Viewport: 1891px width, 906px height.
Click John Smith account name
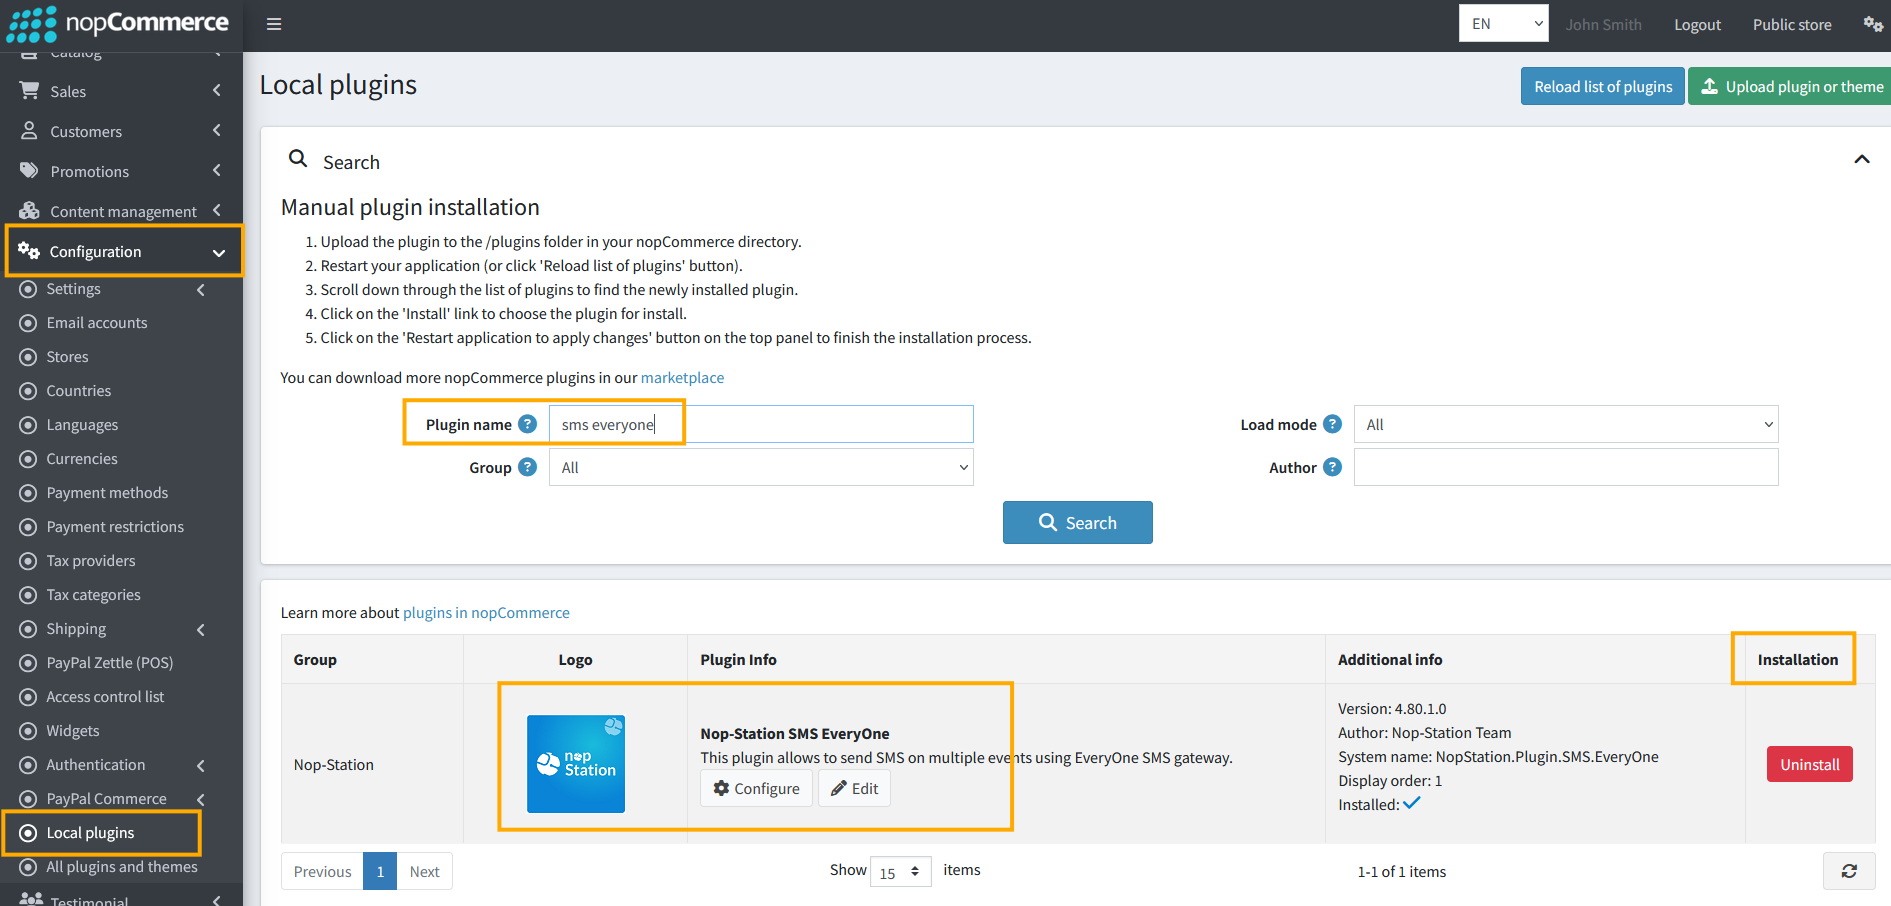pos(1603,24)
